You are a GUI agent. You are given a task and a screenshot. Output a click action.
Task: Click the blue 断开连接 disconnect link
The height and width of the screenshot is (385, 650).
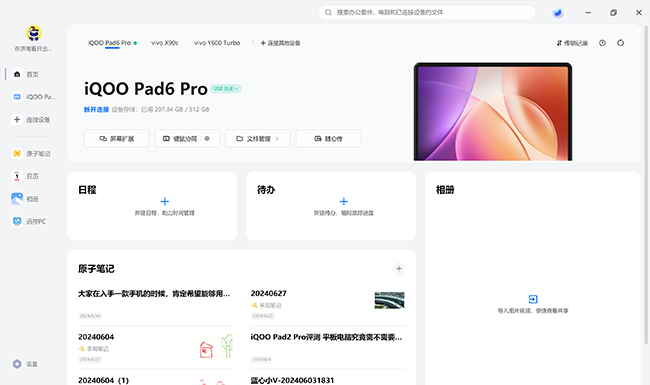[x=96, y=109]
